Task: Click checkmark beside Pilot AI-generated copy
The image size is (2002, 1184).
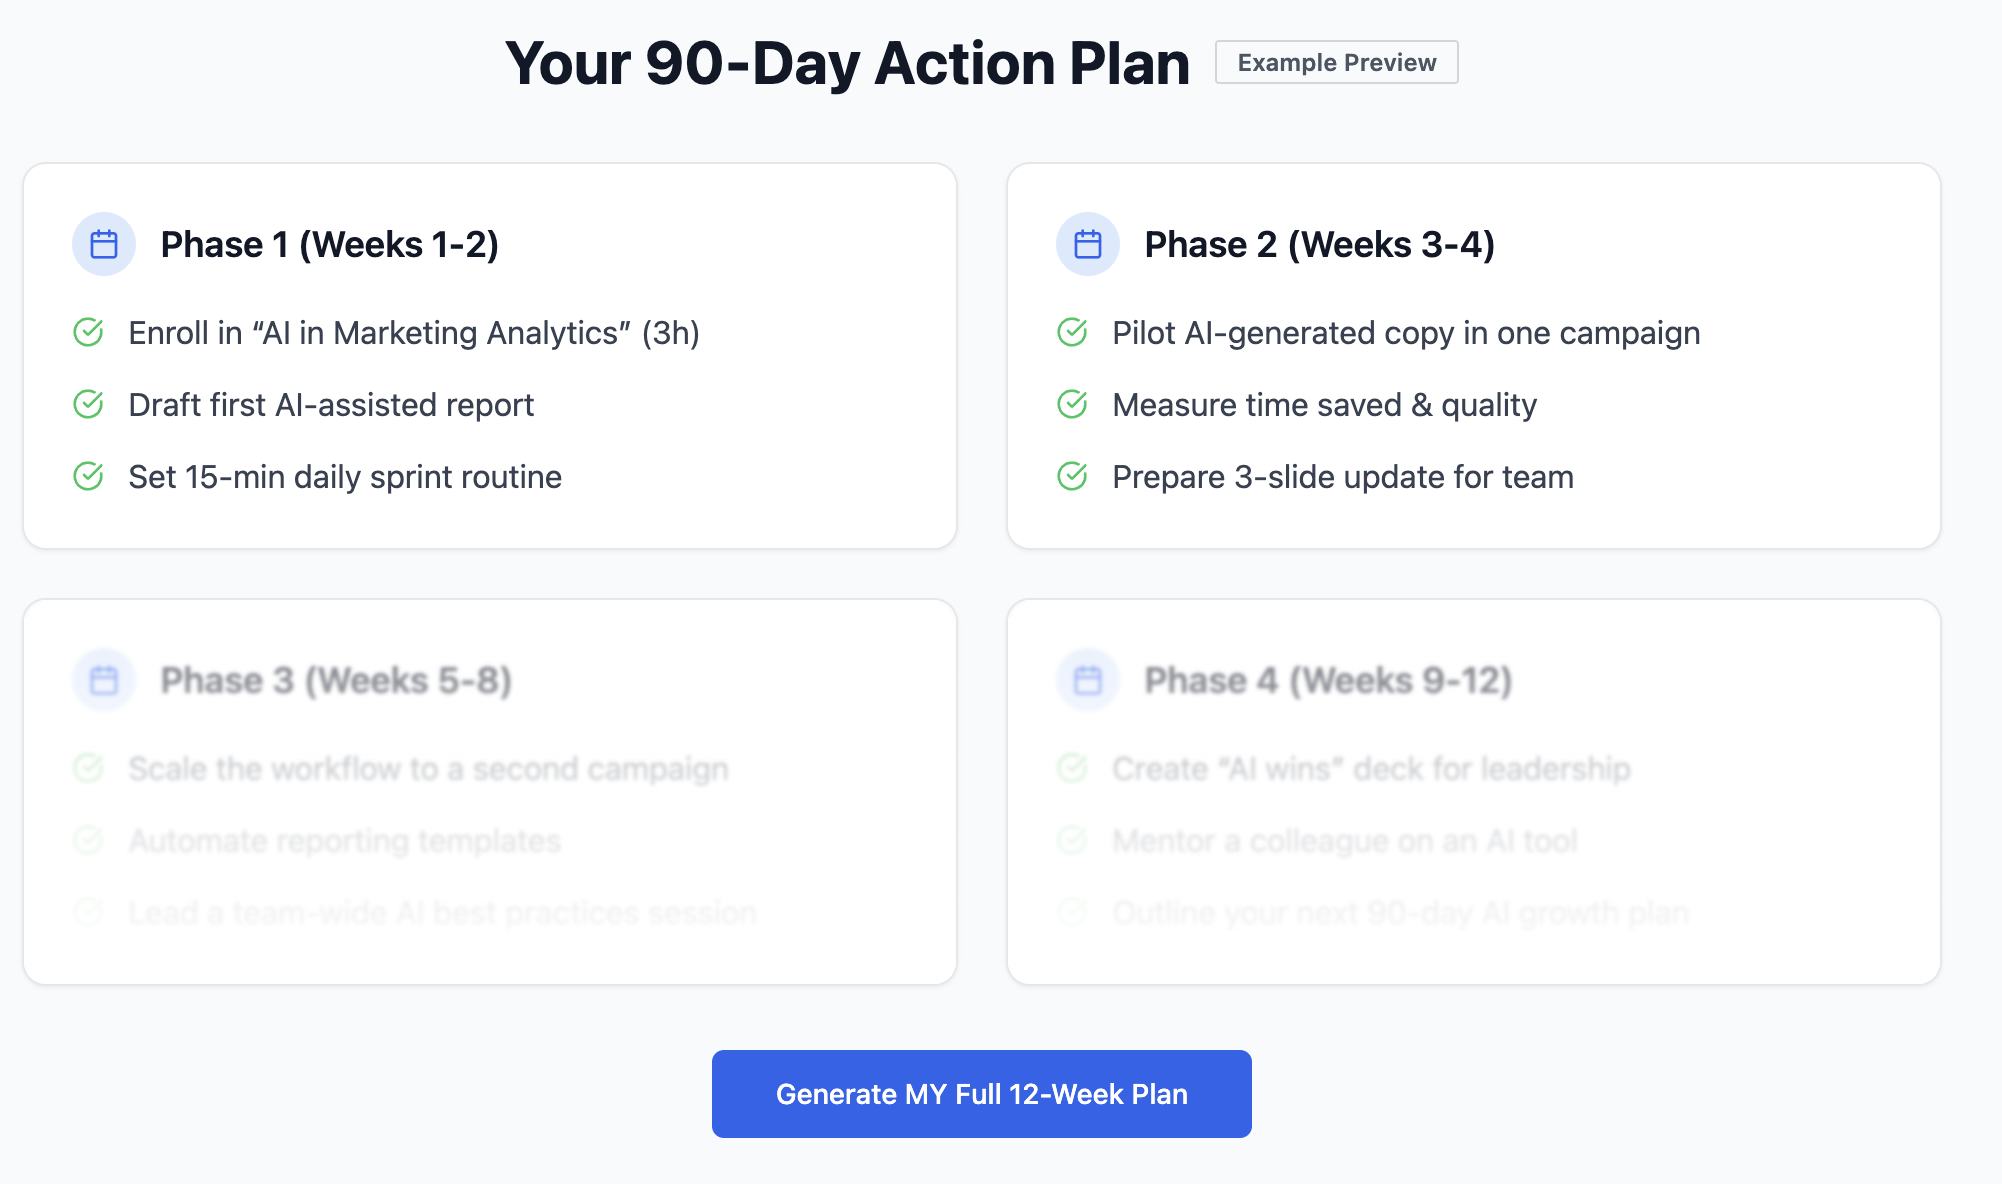Action: click(1073, 332)
